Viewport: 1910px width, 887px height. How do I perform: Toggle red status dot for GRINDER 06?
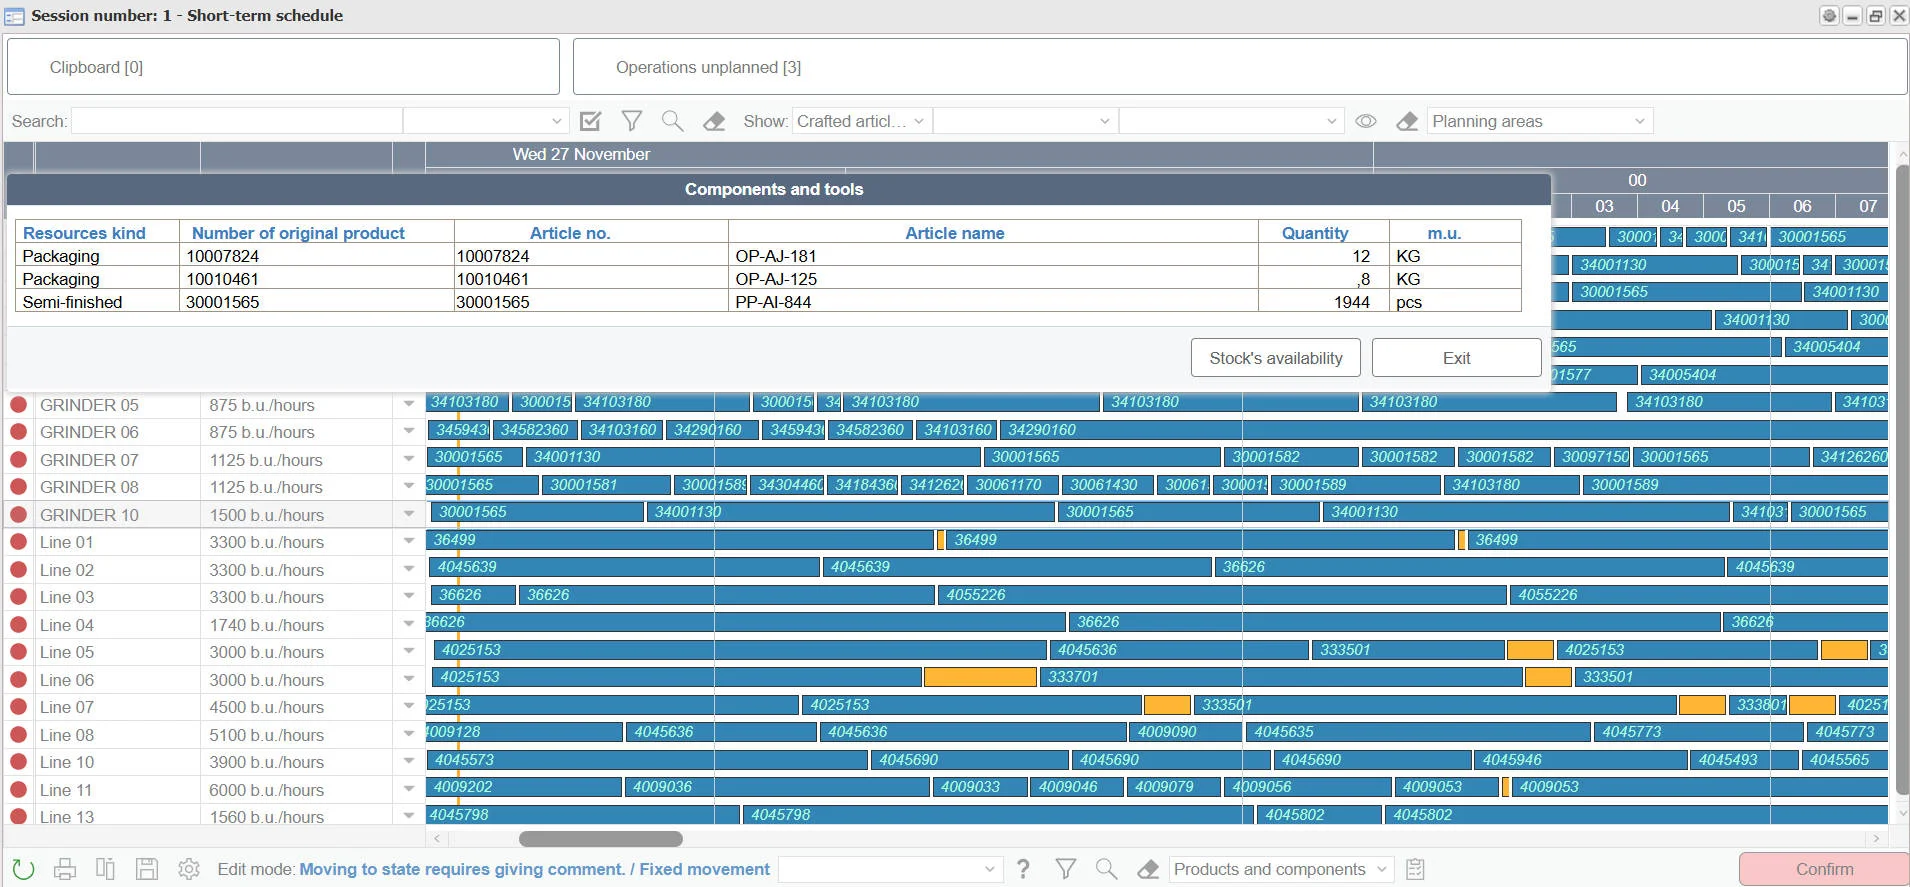click(18, 432)
